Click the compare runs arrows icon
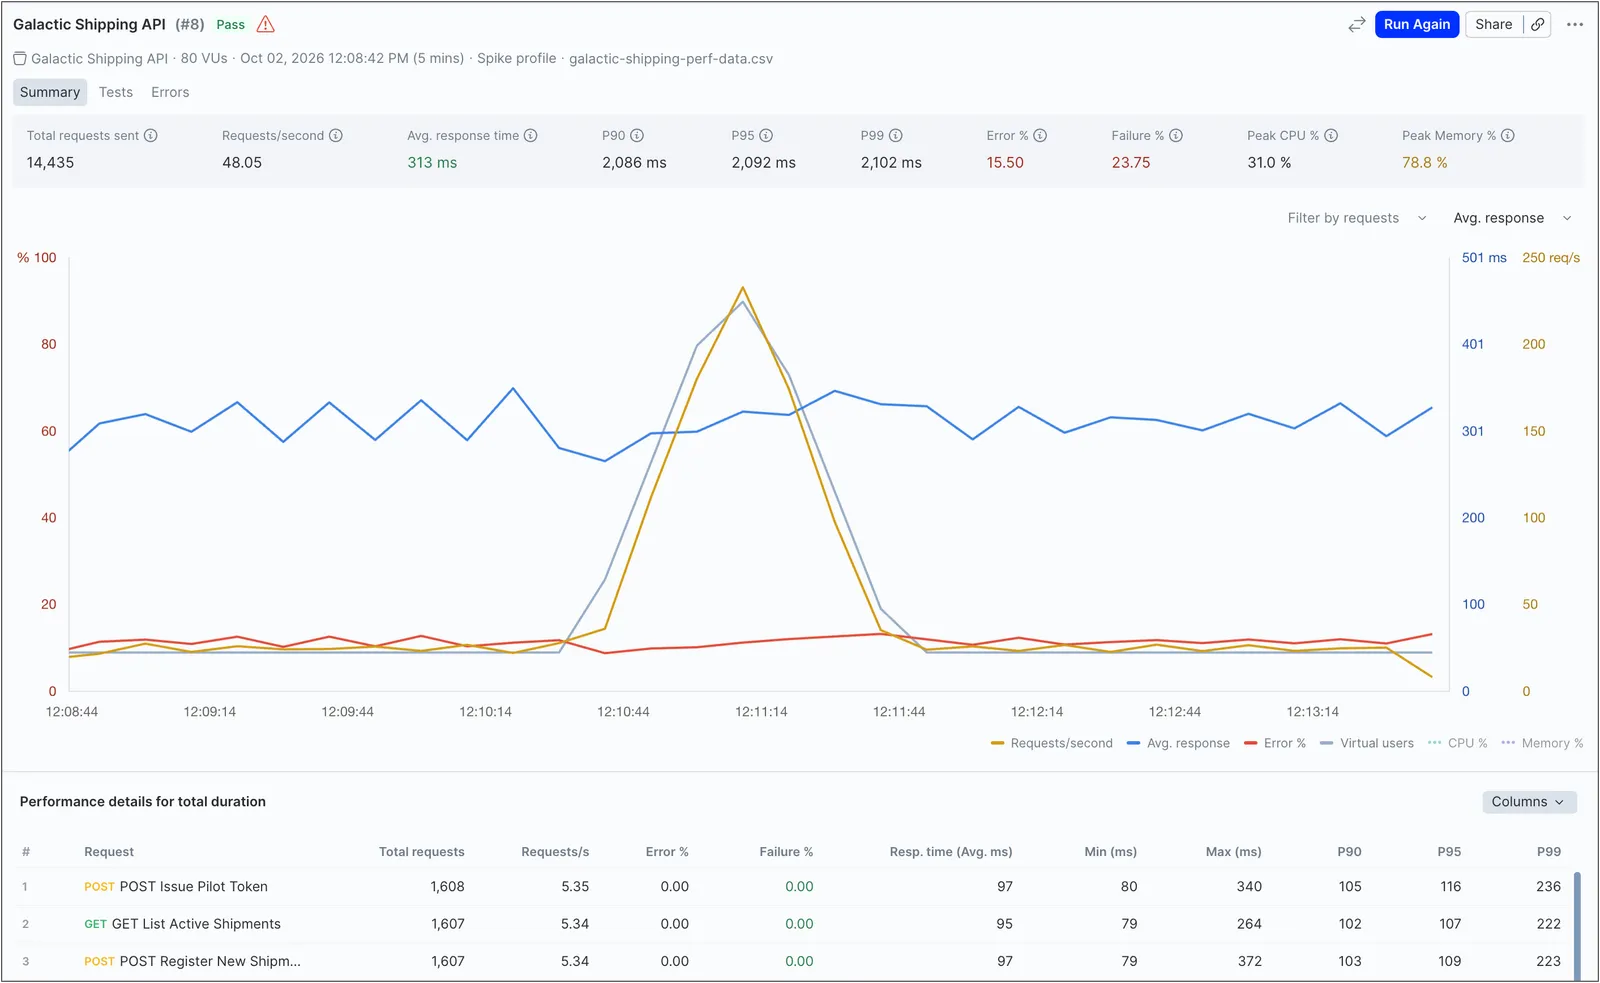This screenshot has height=983, width=1600. (x=1356, y=25)
